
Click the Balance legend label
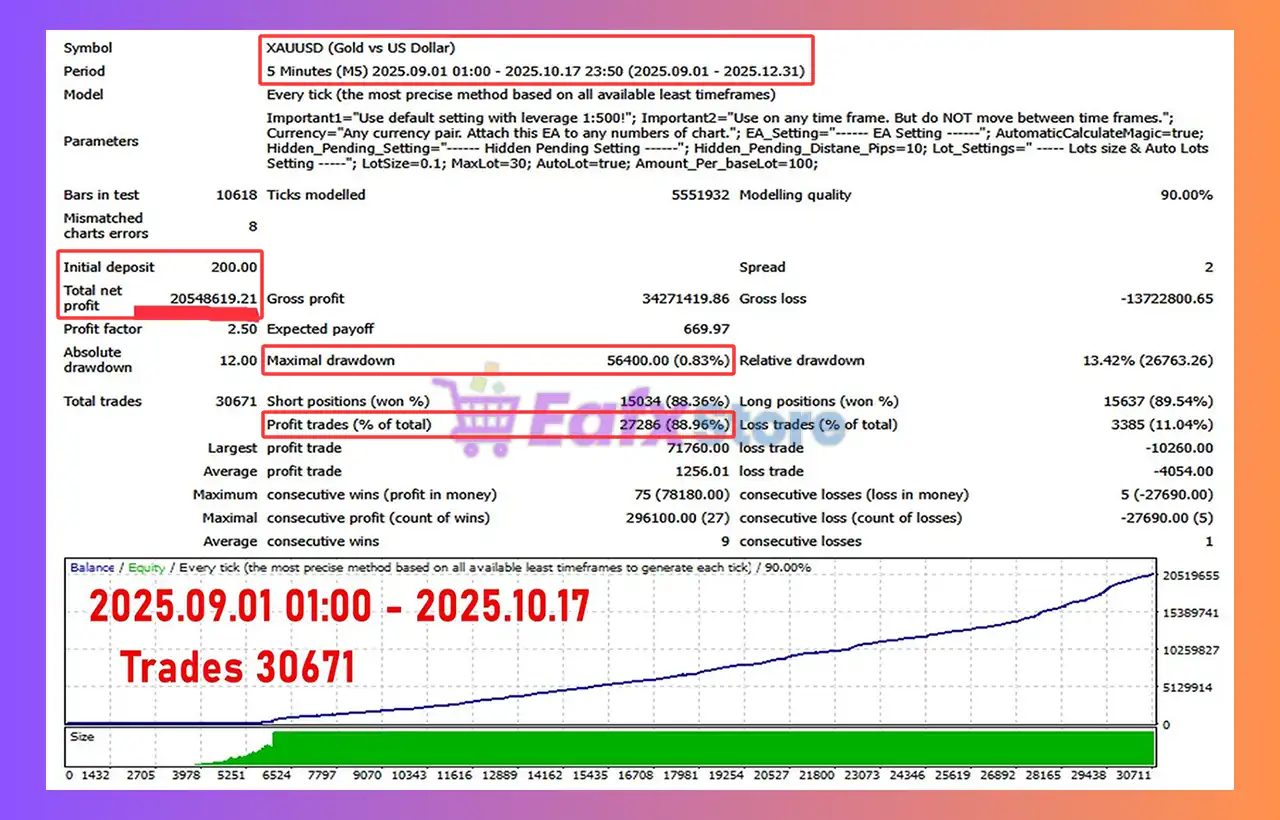click(92, 567)
